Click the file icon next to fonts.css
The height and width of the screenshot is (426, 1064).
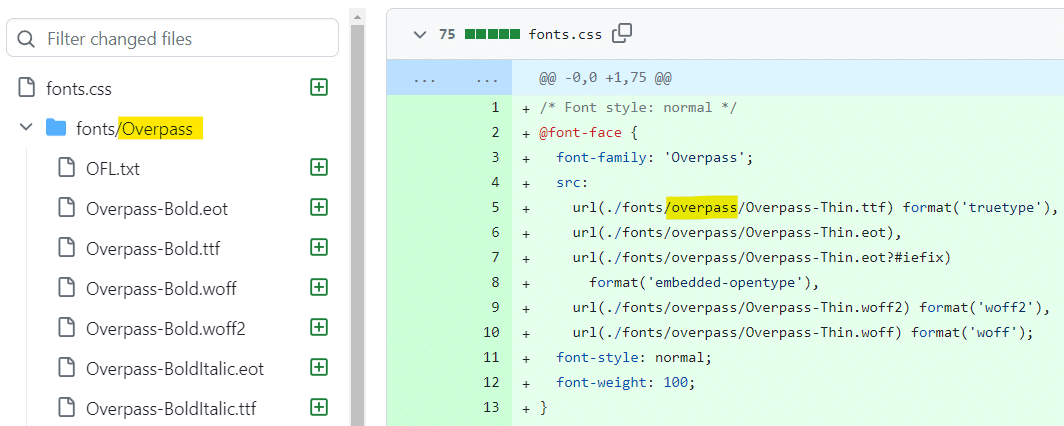pos(26,88)
